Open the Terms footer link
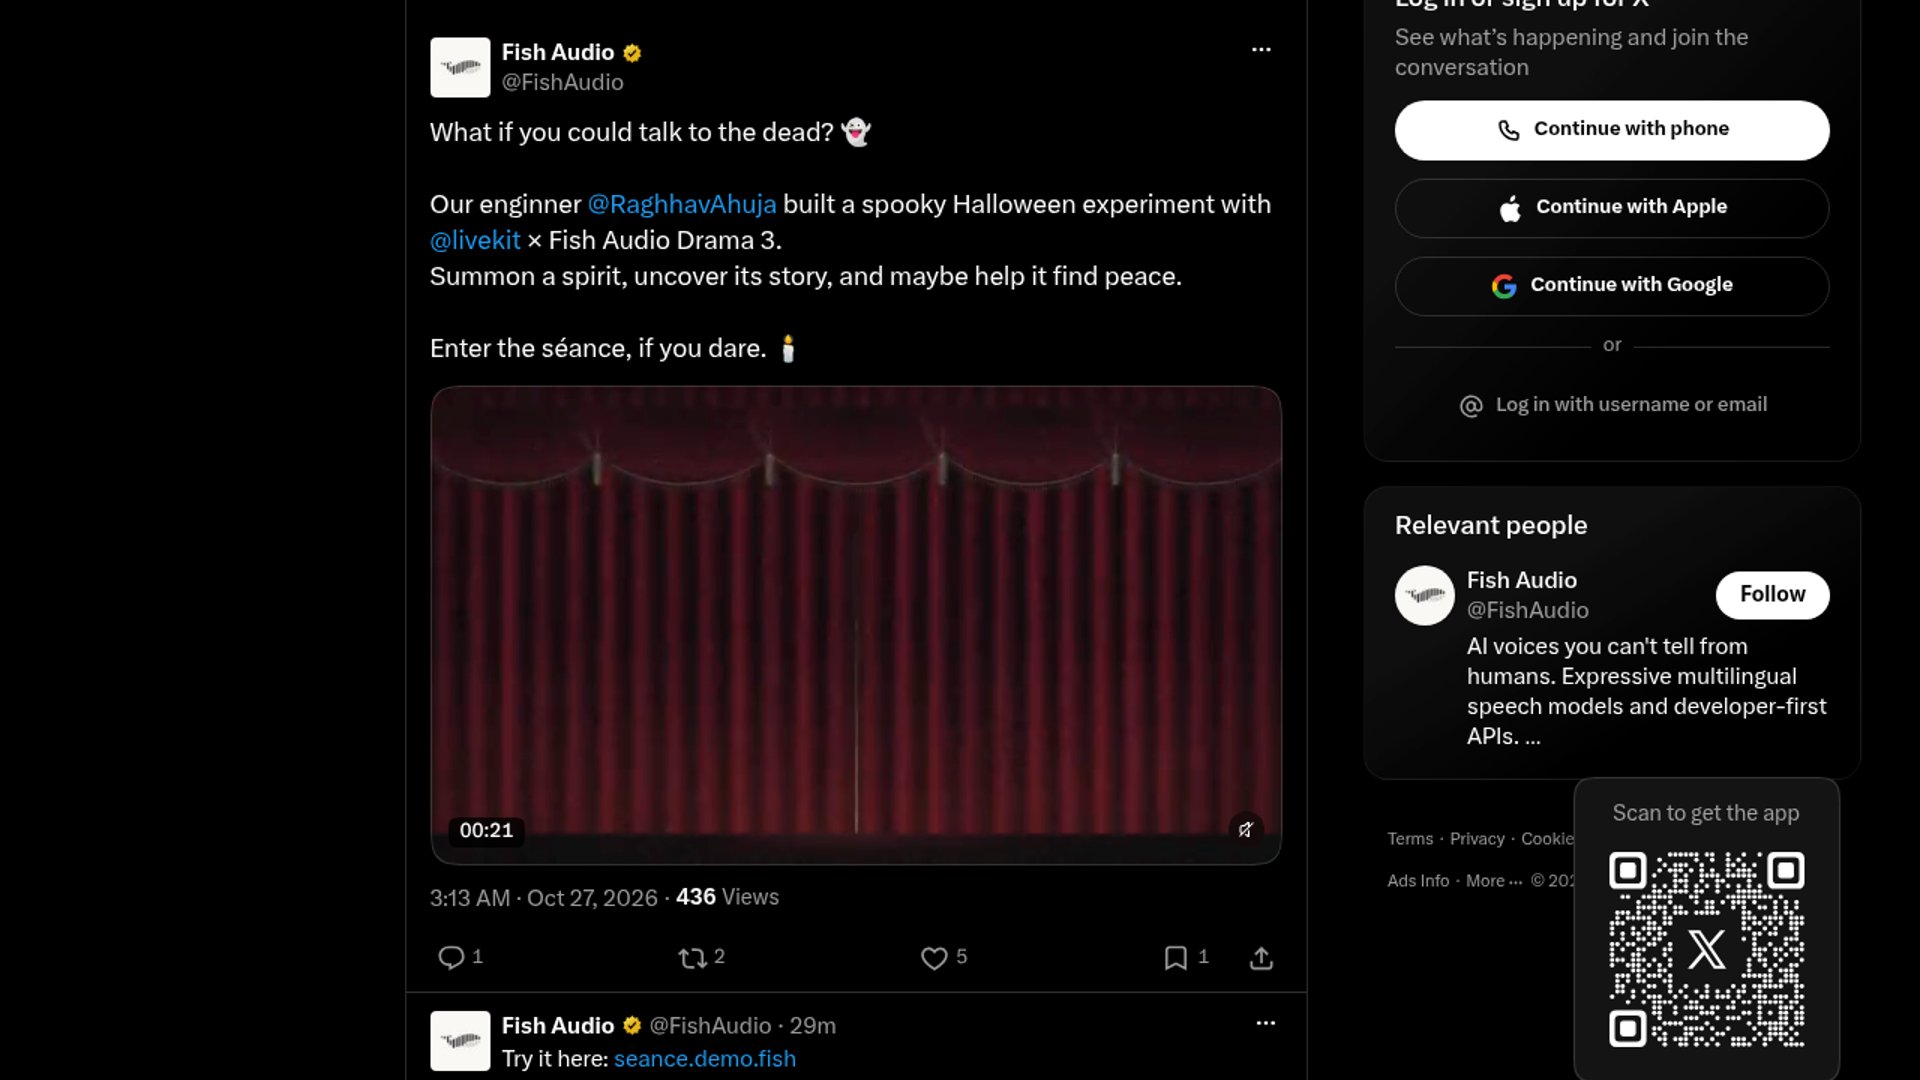 point(1410,839)
